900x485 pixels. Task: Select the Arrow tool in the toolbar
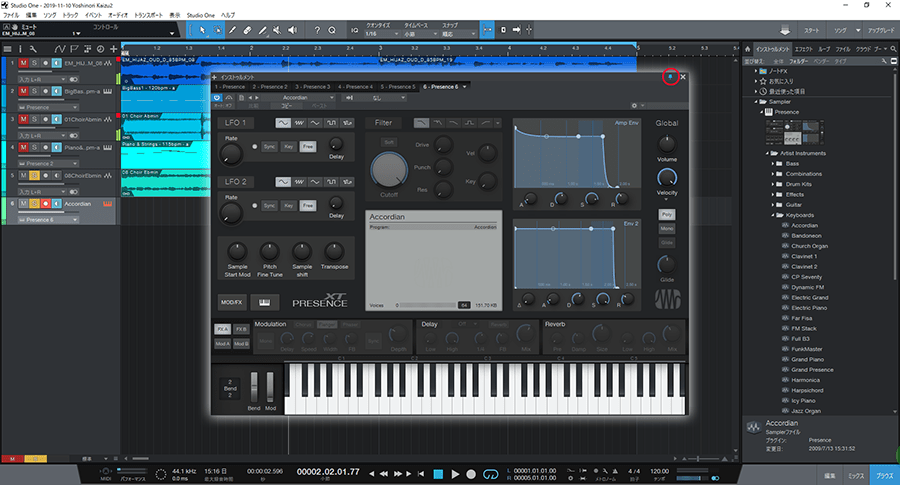201,30
